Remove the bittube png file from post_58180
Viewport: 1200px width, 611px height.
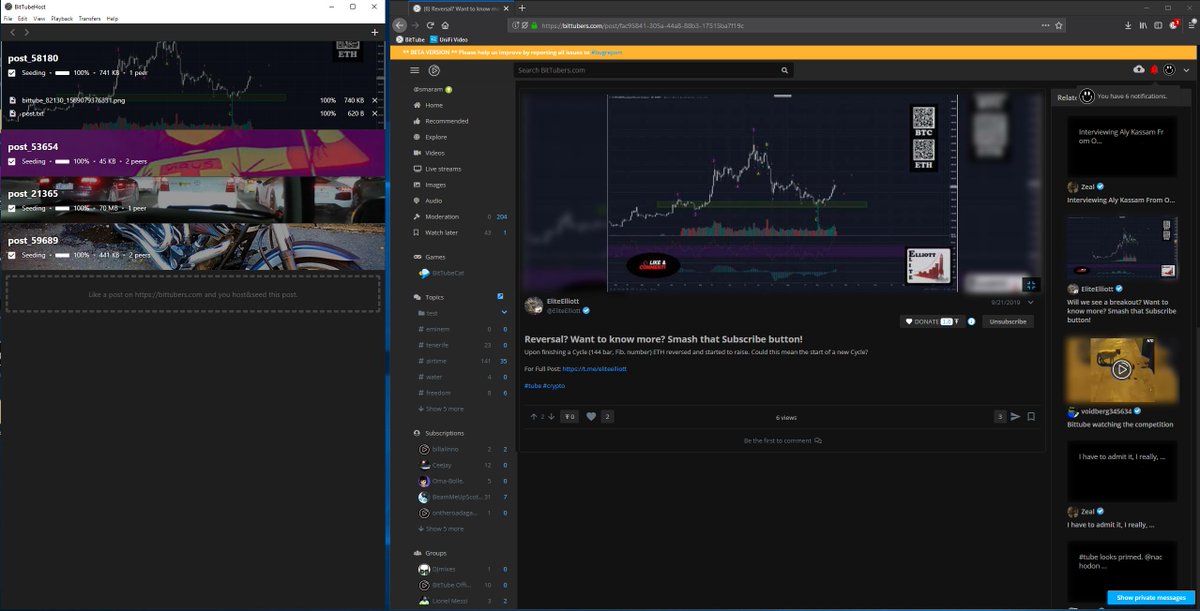375,101
